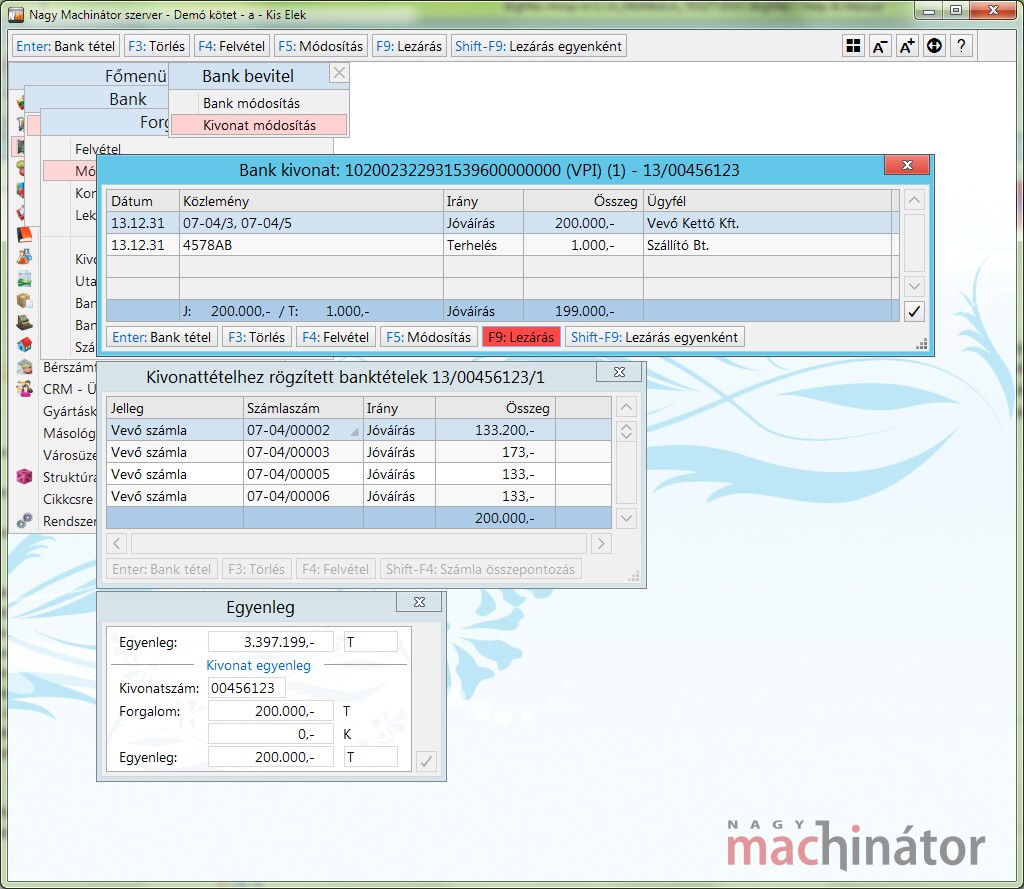Image resolution: width=1024 pixels, height=889 pixels.
Task: Select Bank módosítás menu entry
Action: click(x=251, y=103)
